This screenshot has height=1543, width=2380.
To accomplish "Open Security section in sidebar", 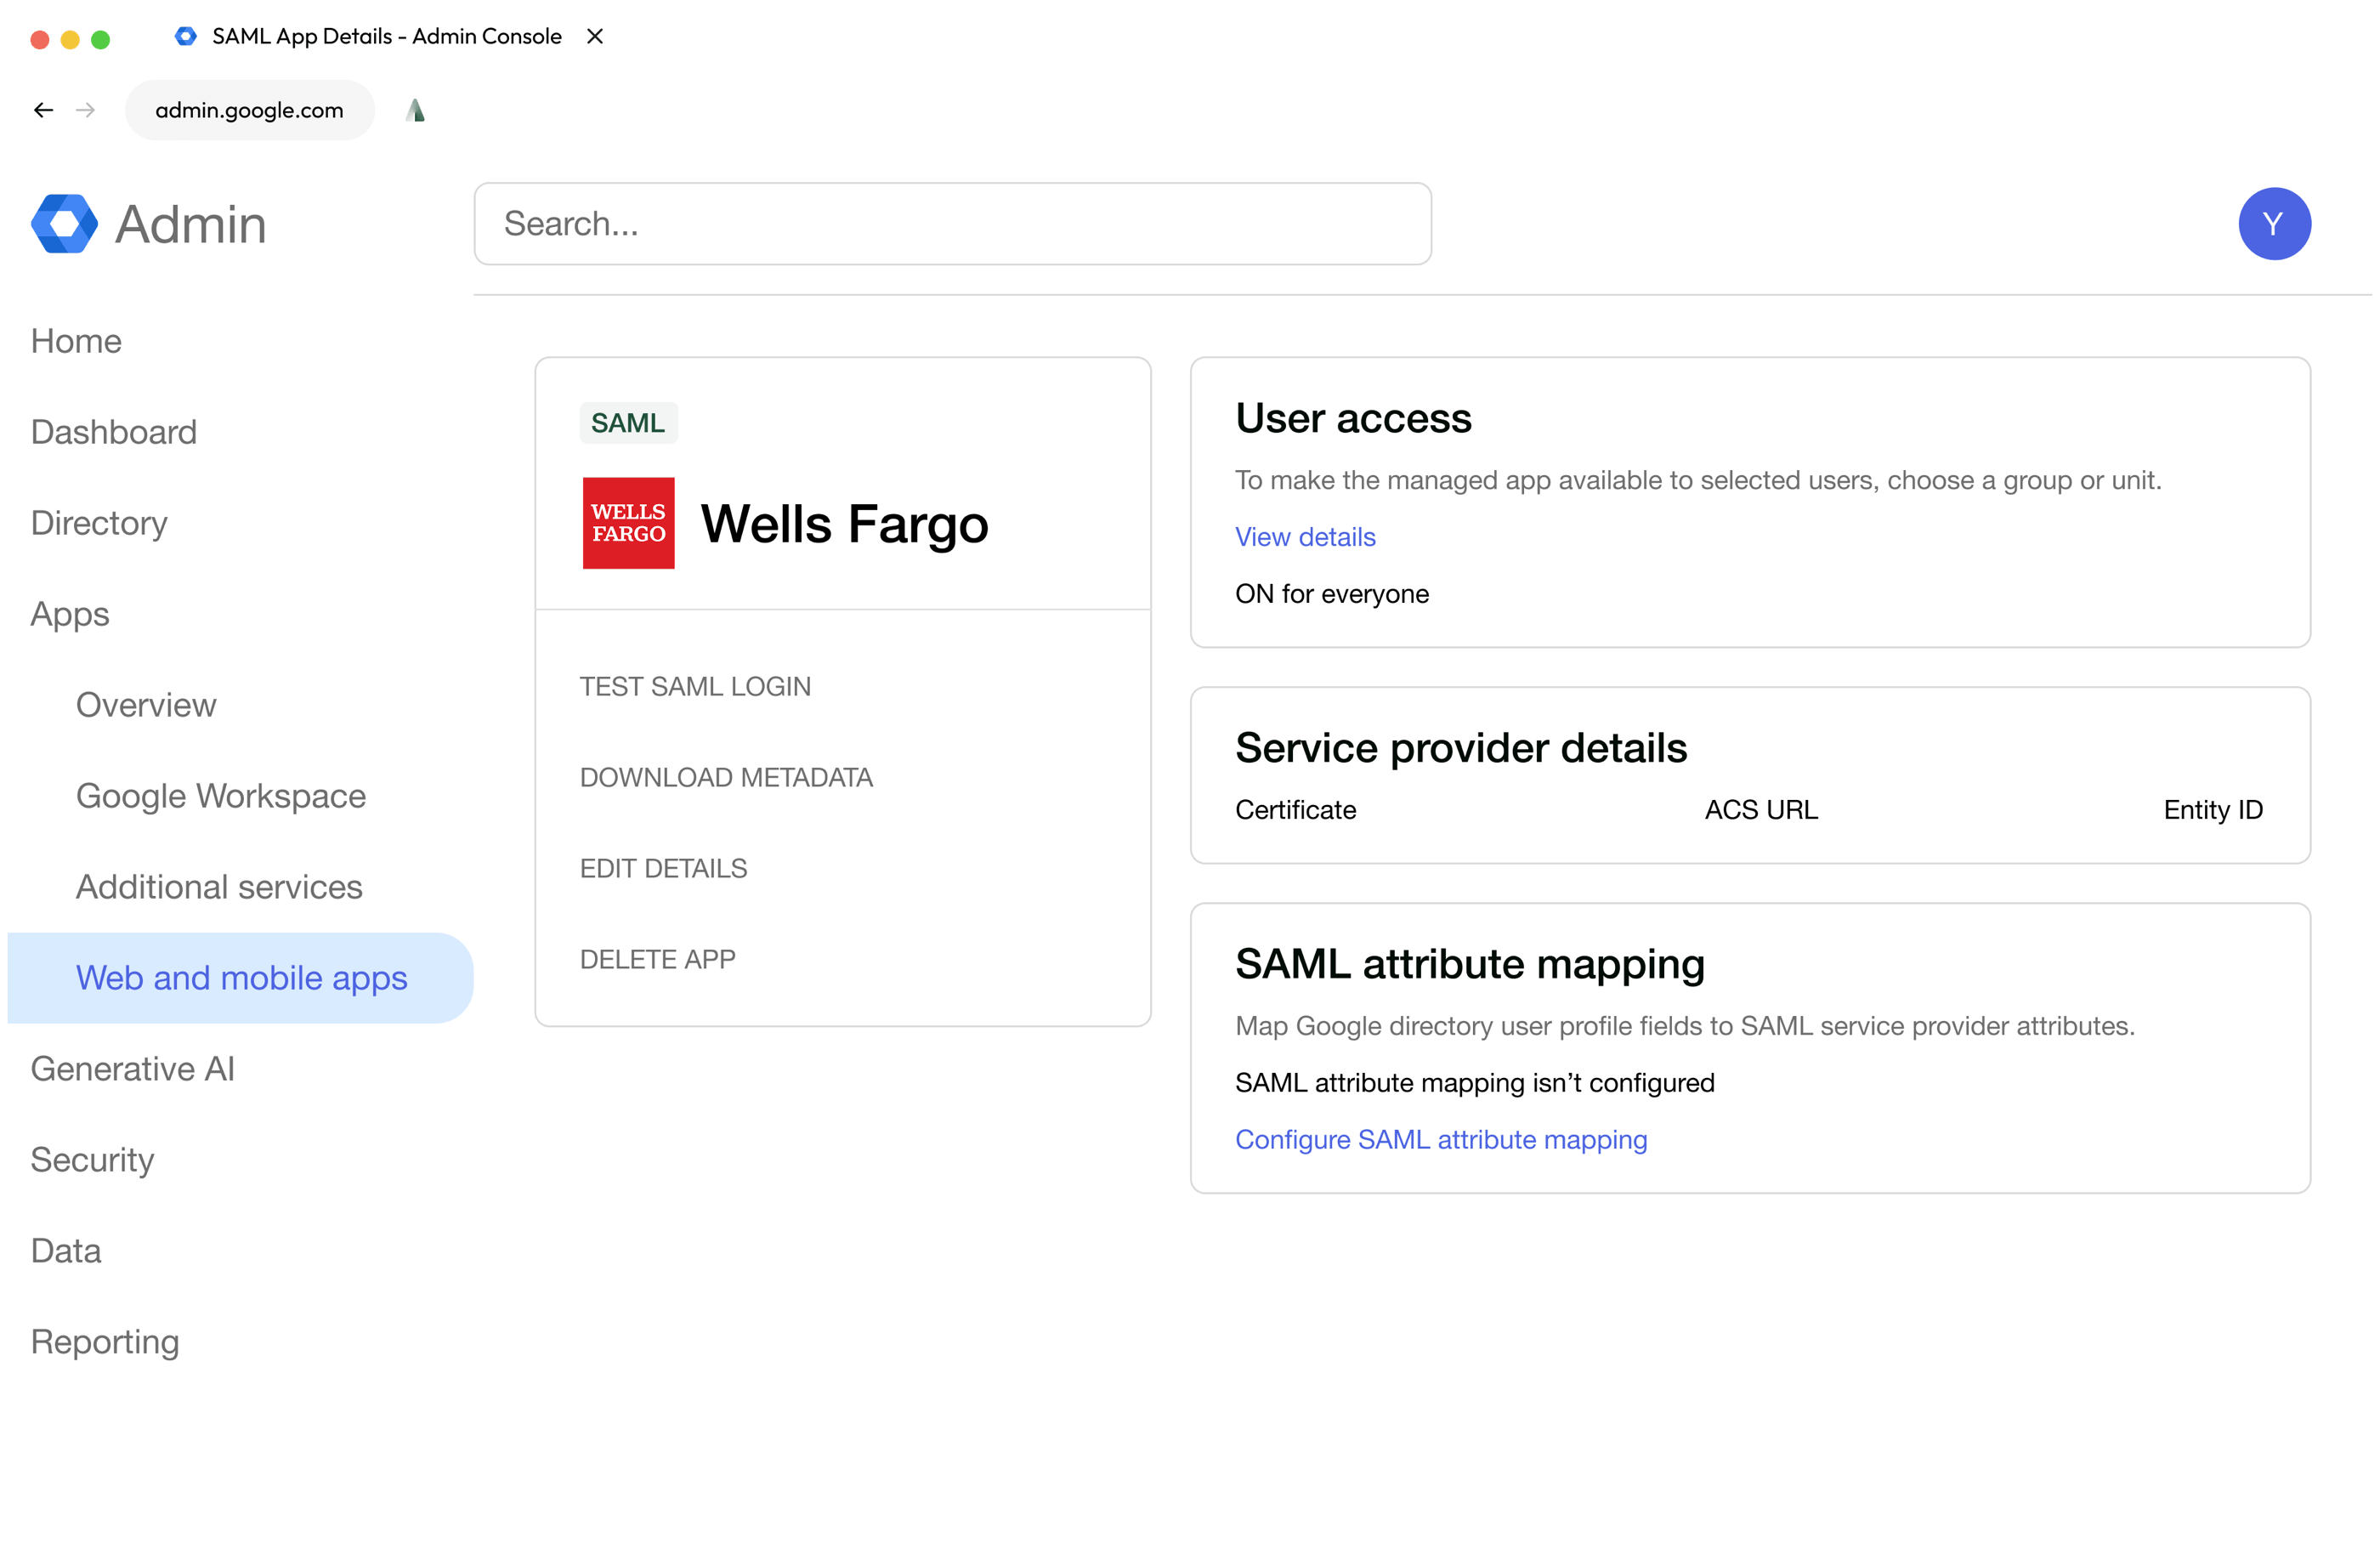I will pyautogui.click(x=92, y=1160).
